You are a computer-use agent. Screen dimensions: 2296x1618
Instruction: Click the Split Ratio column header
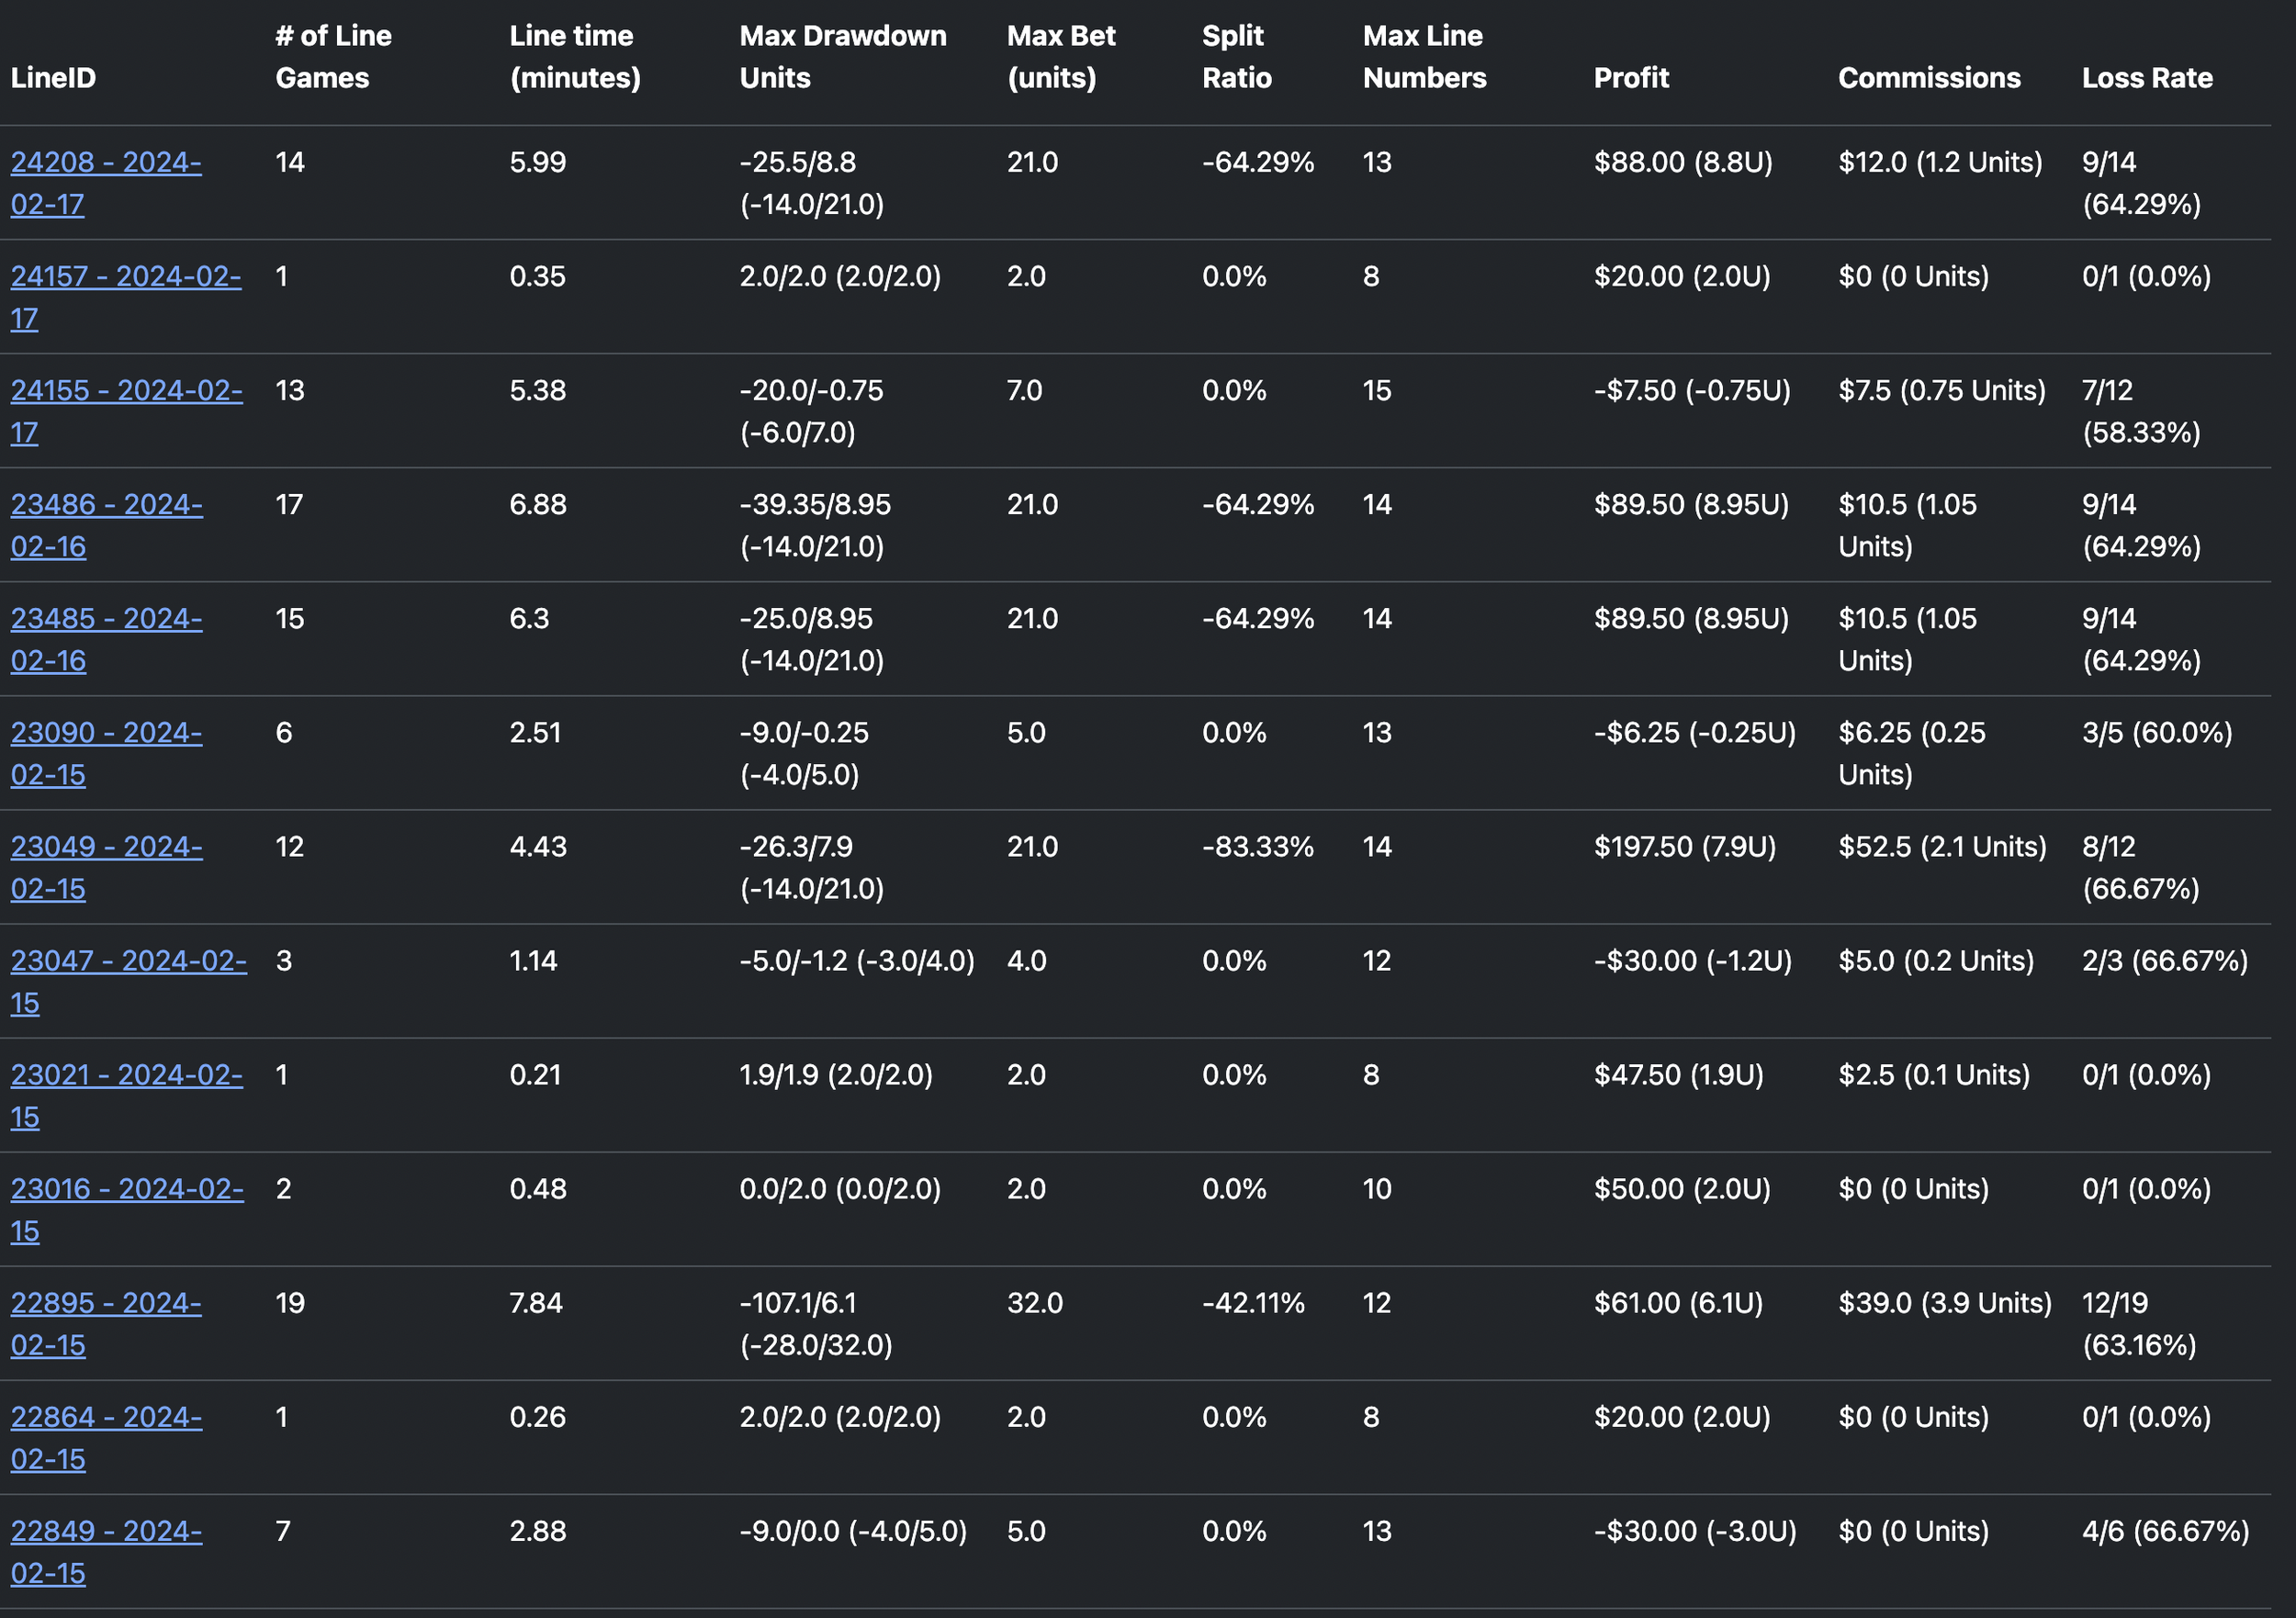(1236, 57)
